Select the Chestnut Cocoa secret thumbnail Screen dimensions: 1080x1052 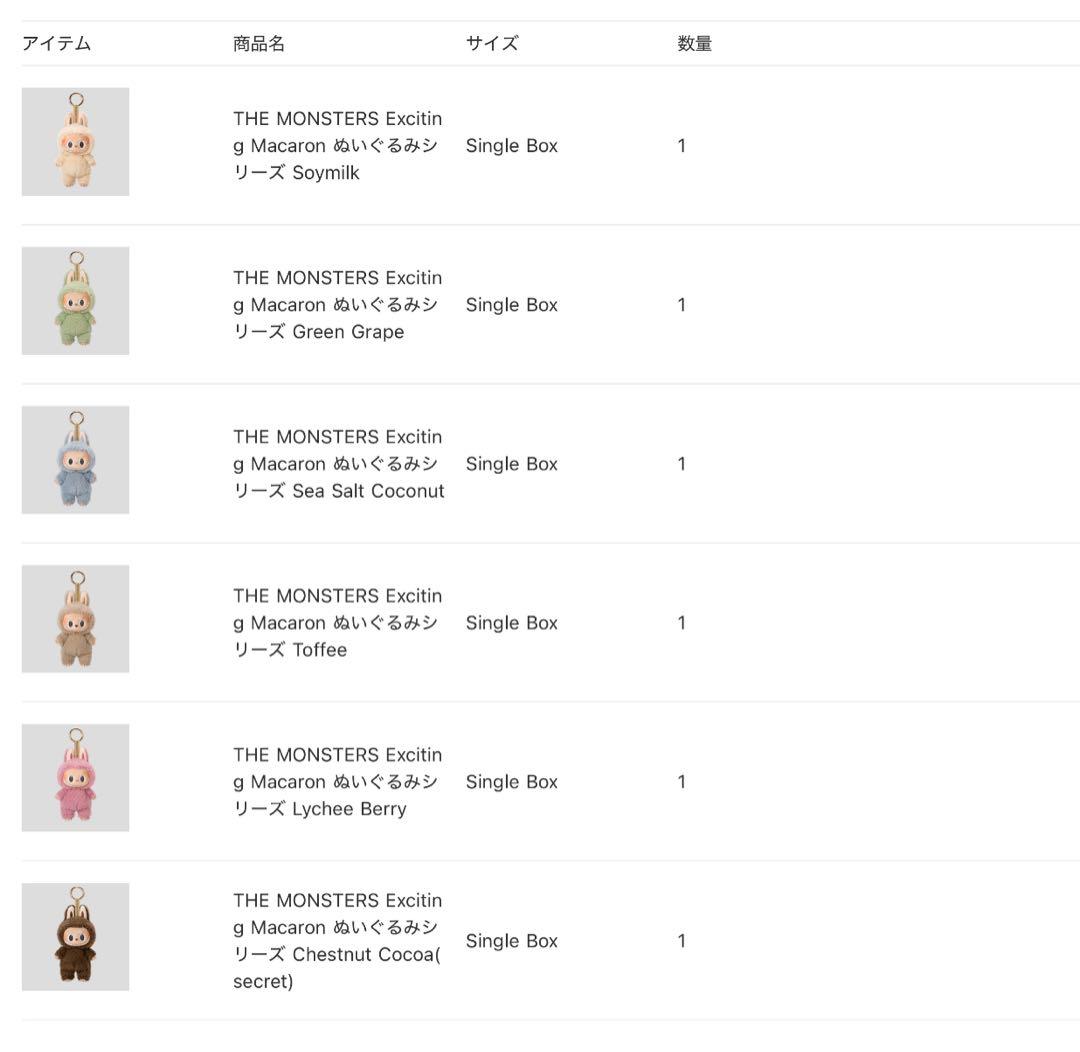pyautogui.click(x=75, y=937)
